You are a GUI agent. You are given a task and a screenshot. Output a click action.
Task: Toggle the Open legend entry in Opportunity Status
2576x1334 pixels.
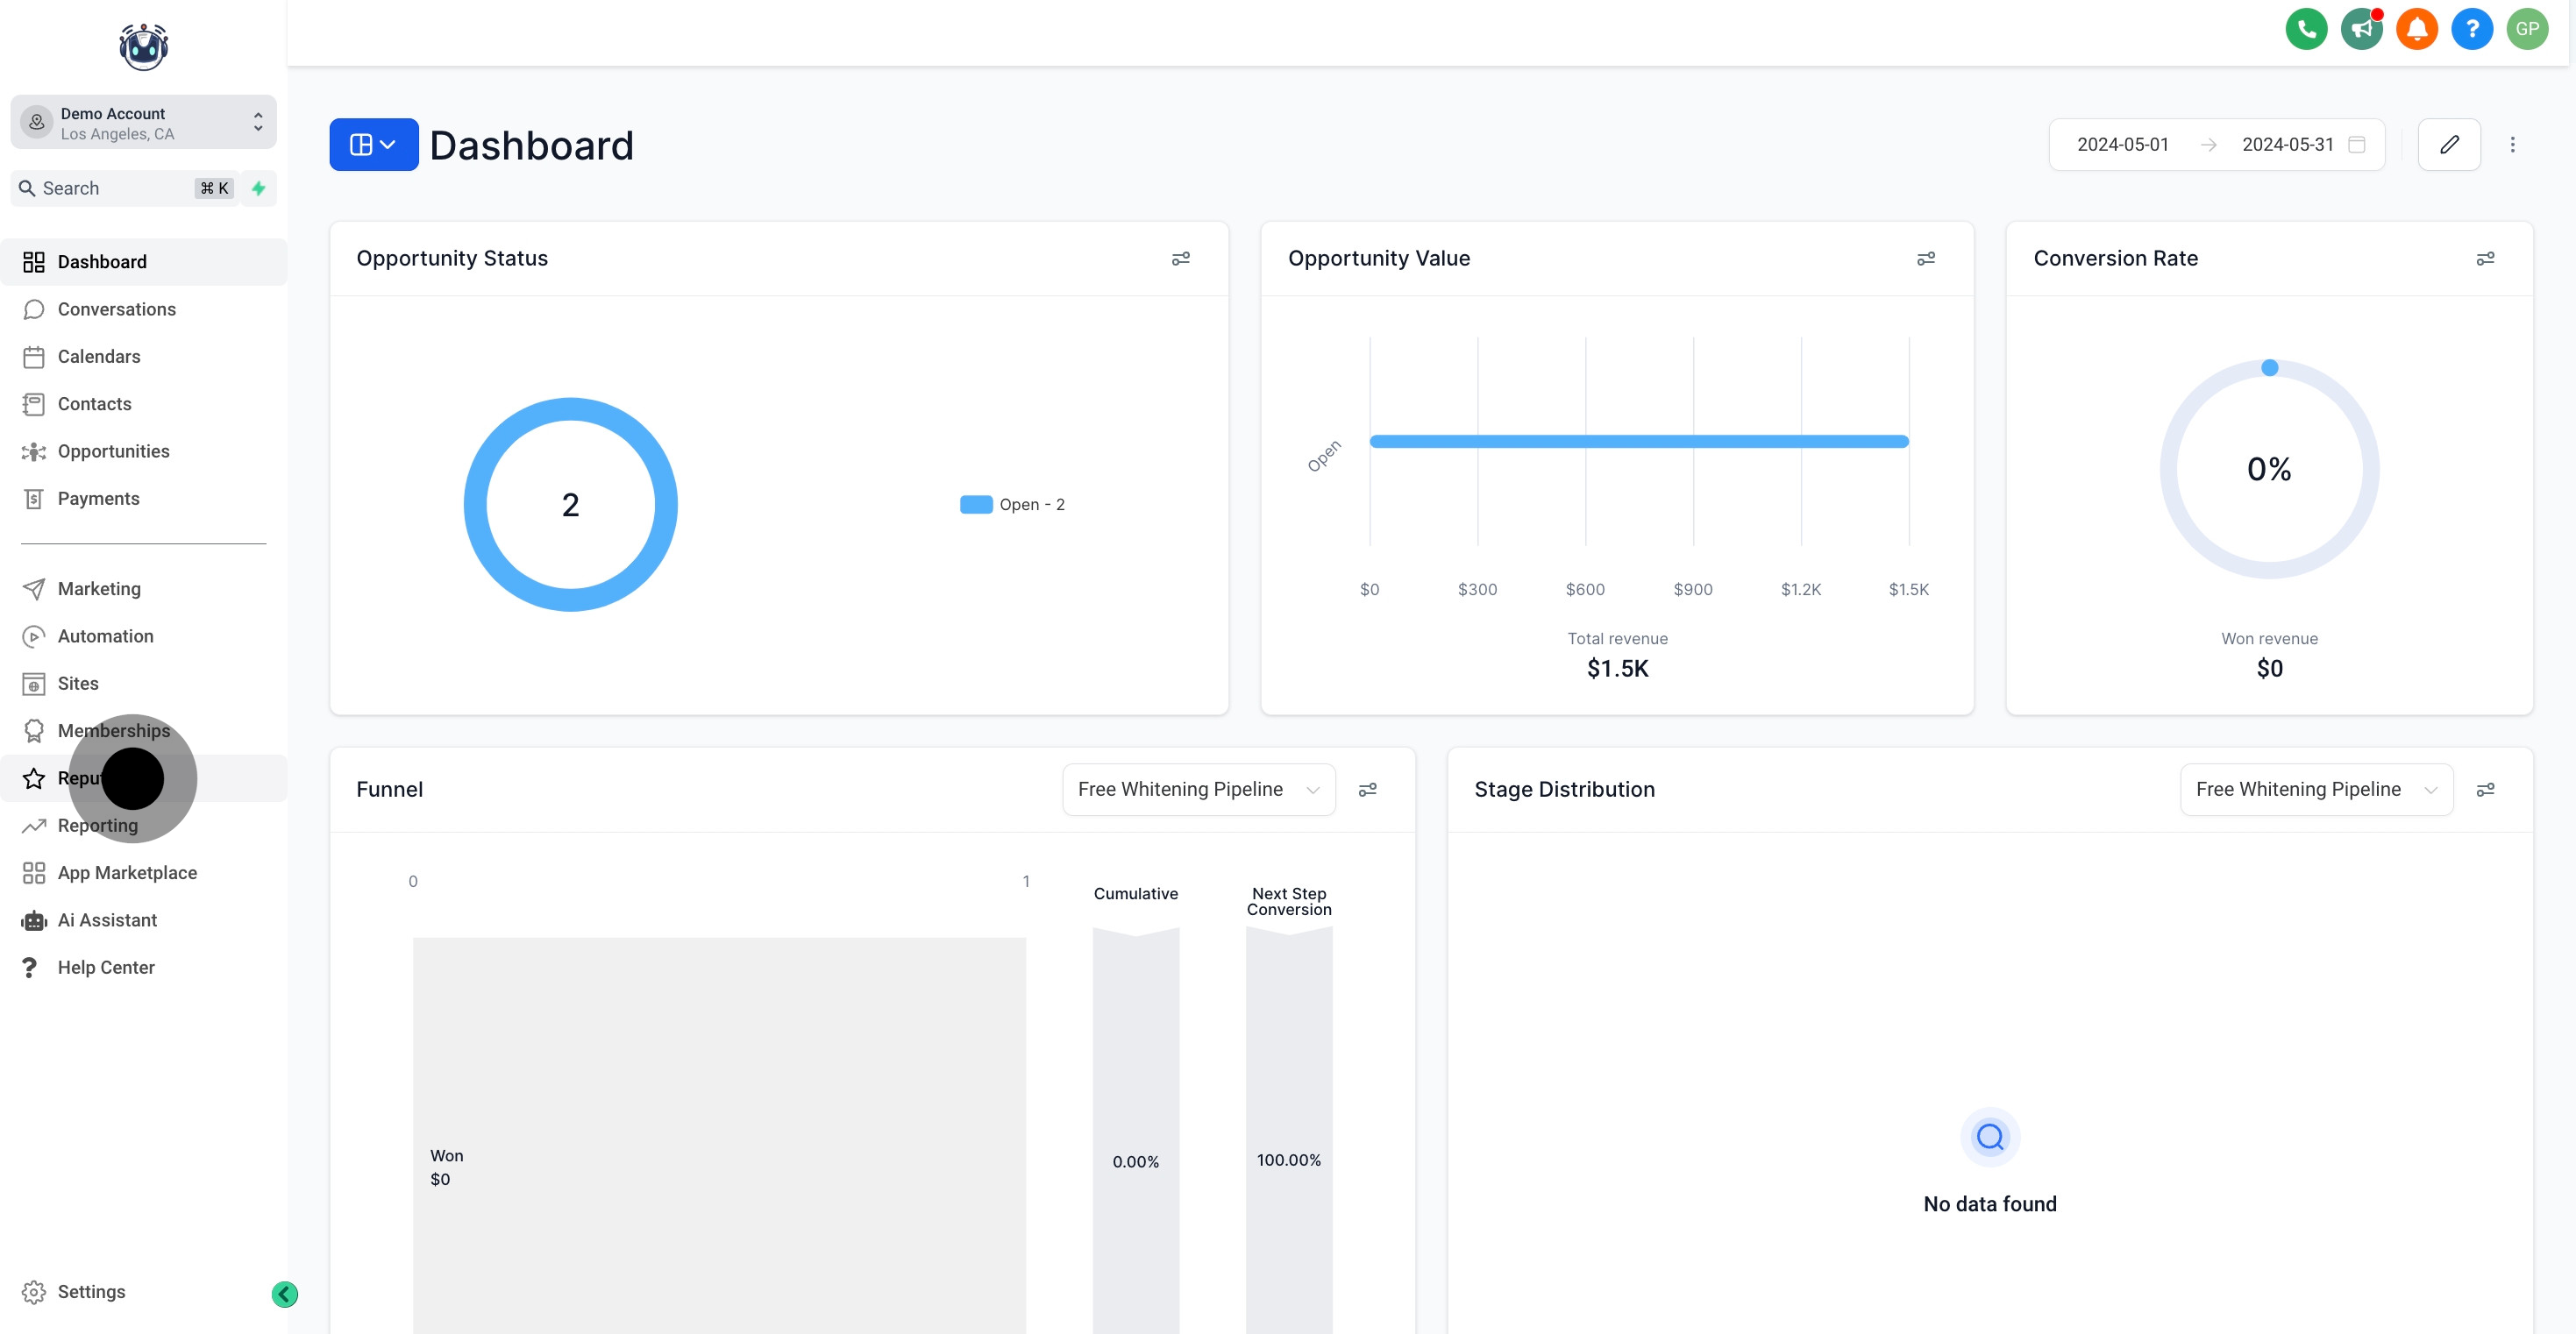point(1012,505)
